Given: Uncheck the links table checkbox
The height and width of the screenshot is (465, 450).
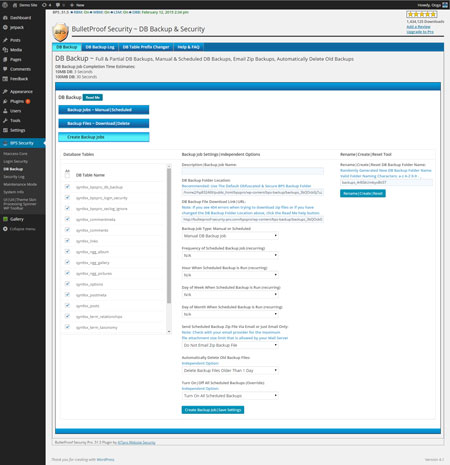Looking at the screenshot, I should click(67, 241).
